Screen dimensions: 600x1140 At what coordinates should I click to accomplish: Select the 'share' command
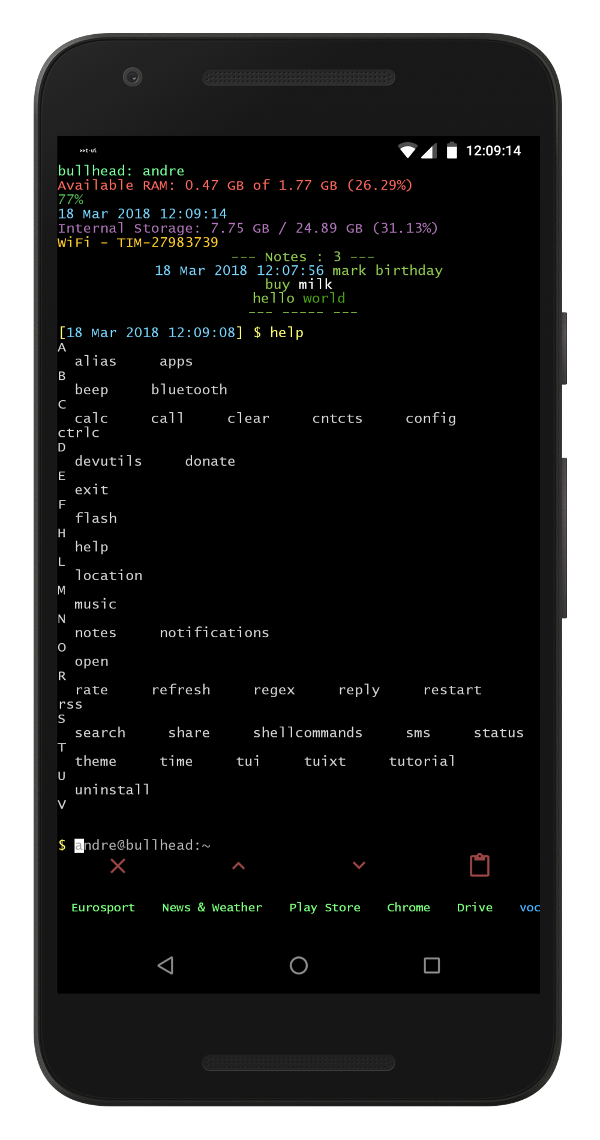[188, 733]
